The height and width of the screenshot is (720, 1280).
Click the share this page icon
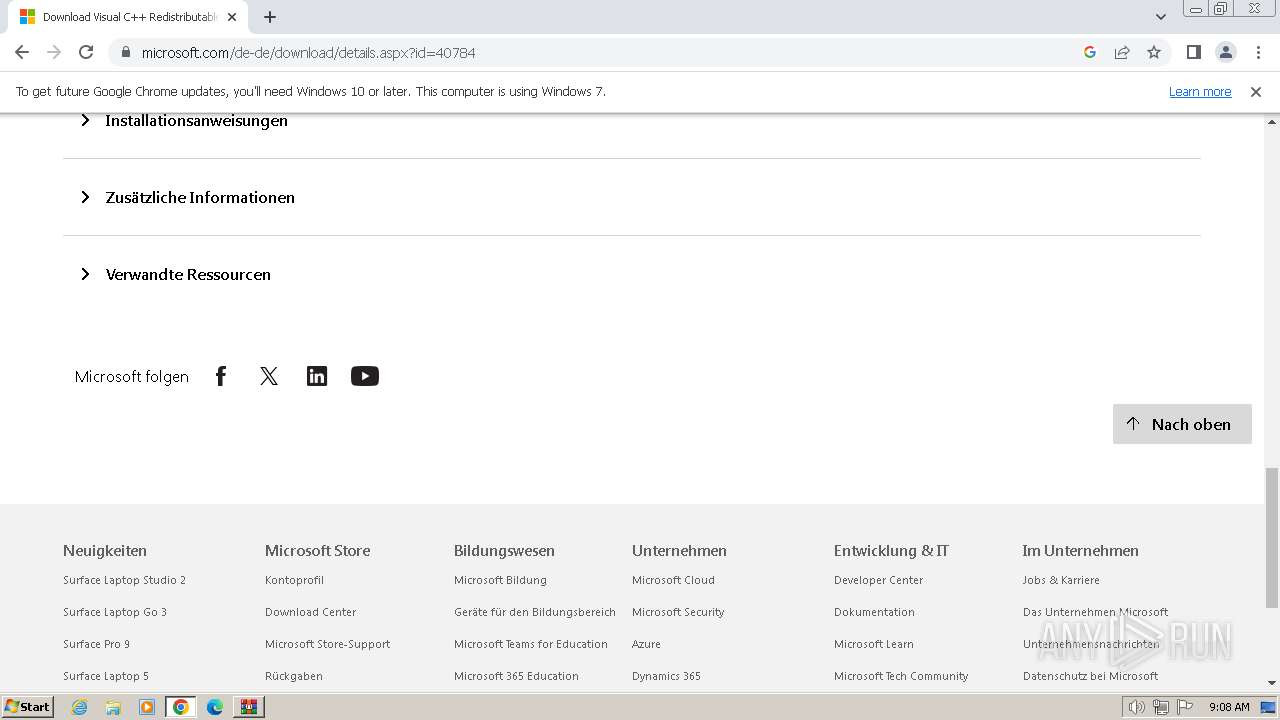coord(1122,52)
